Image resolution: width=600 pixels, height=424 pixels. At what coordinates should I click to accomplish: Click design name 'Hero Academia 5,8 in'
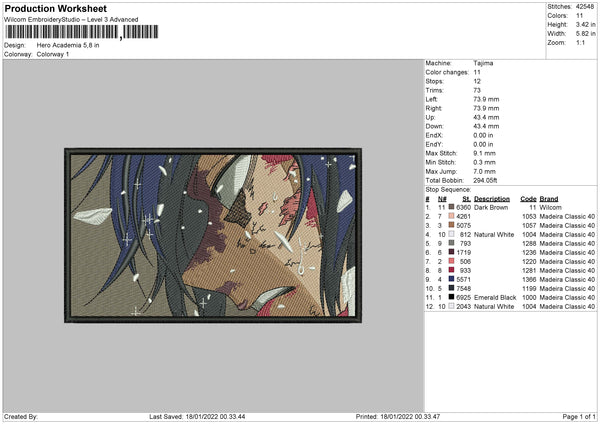tap(68, 45)
